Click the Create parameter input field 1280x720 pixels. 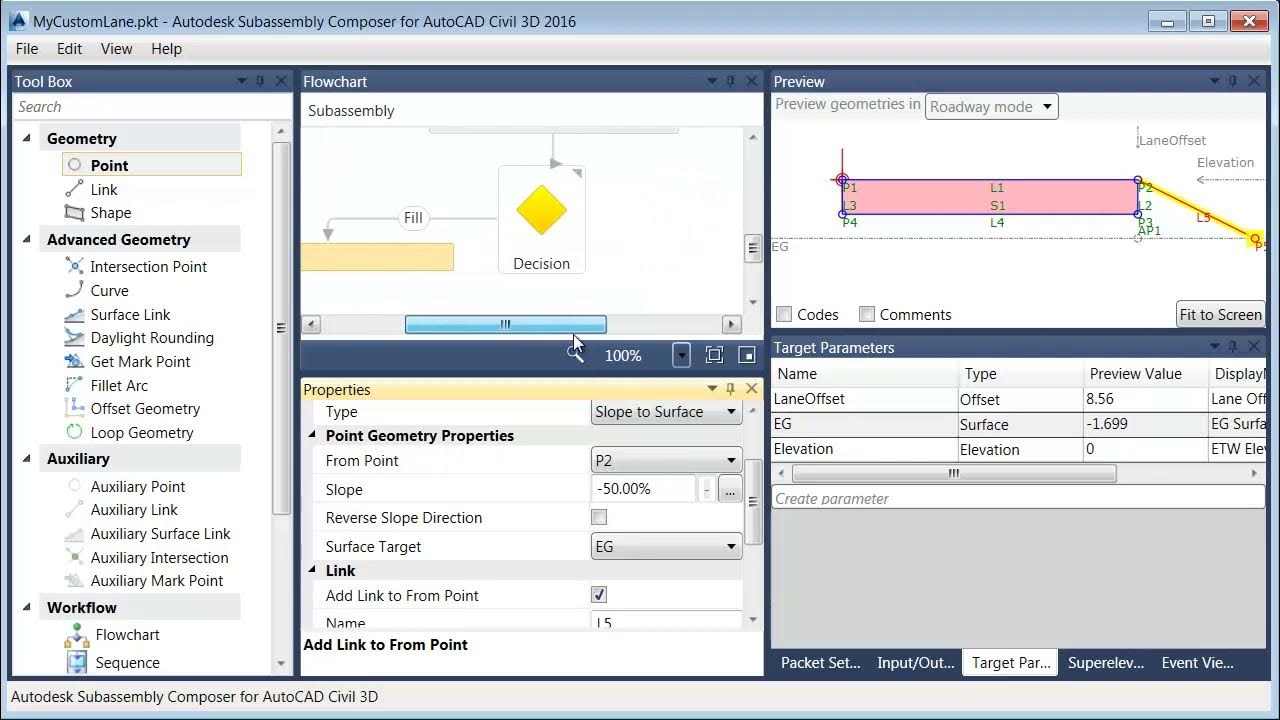pyautogui.click(x=1018, y=498)
